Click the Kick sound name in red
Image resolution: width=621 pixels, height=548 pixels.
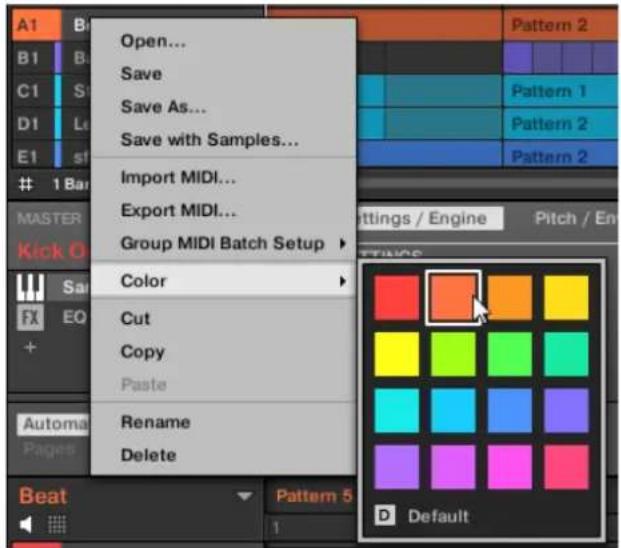54,251
